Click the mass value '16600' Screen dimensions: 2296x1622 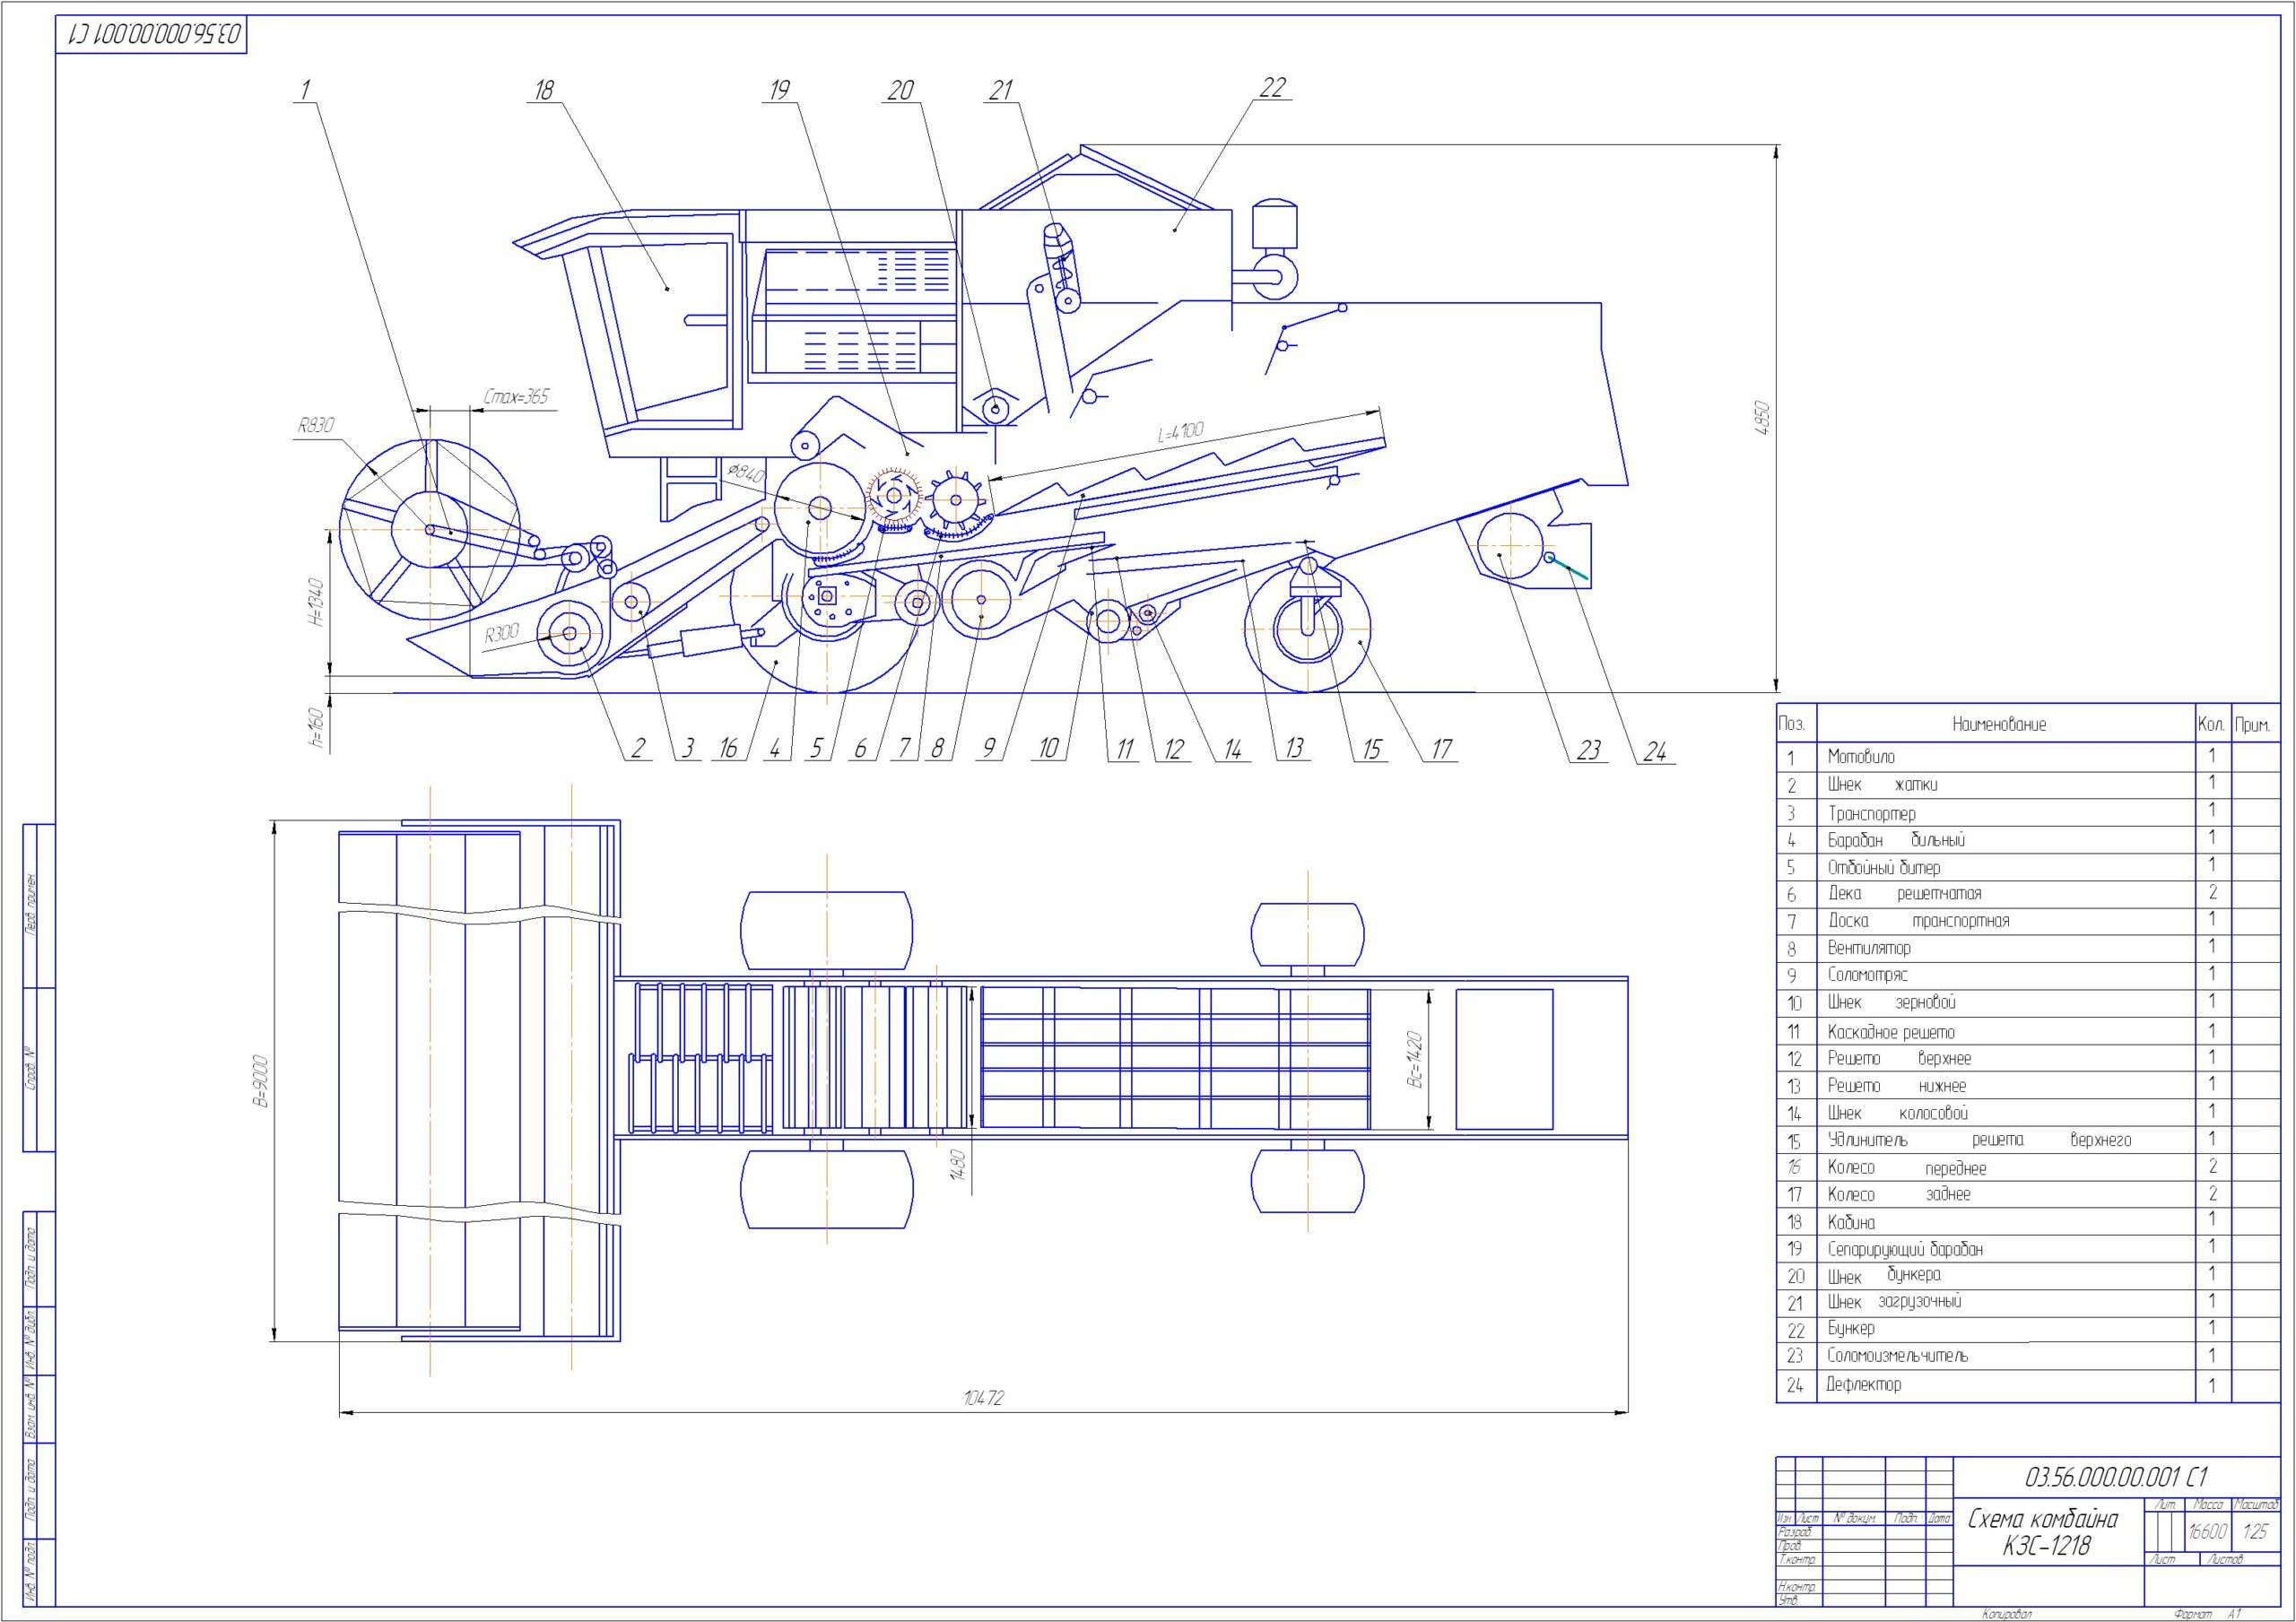click(x=2207, y=1531)
